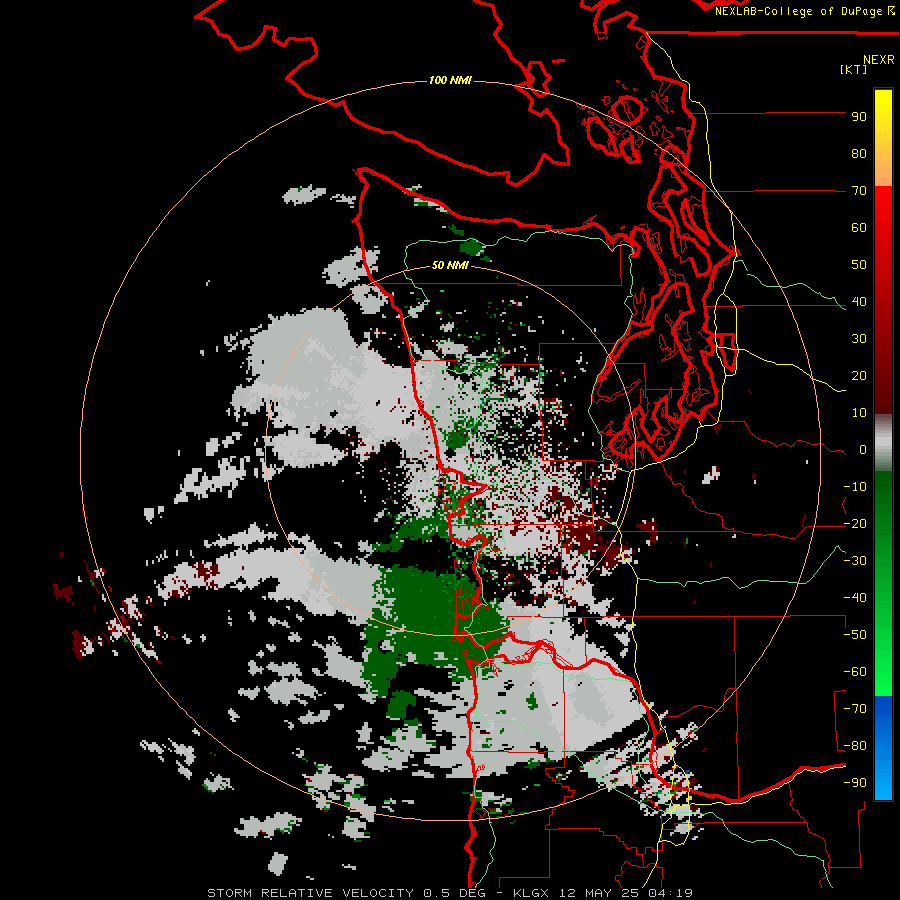Click the 60 value on the velocity scale

[x=859, y=228]
